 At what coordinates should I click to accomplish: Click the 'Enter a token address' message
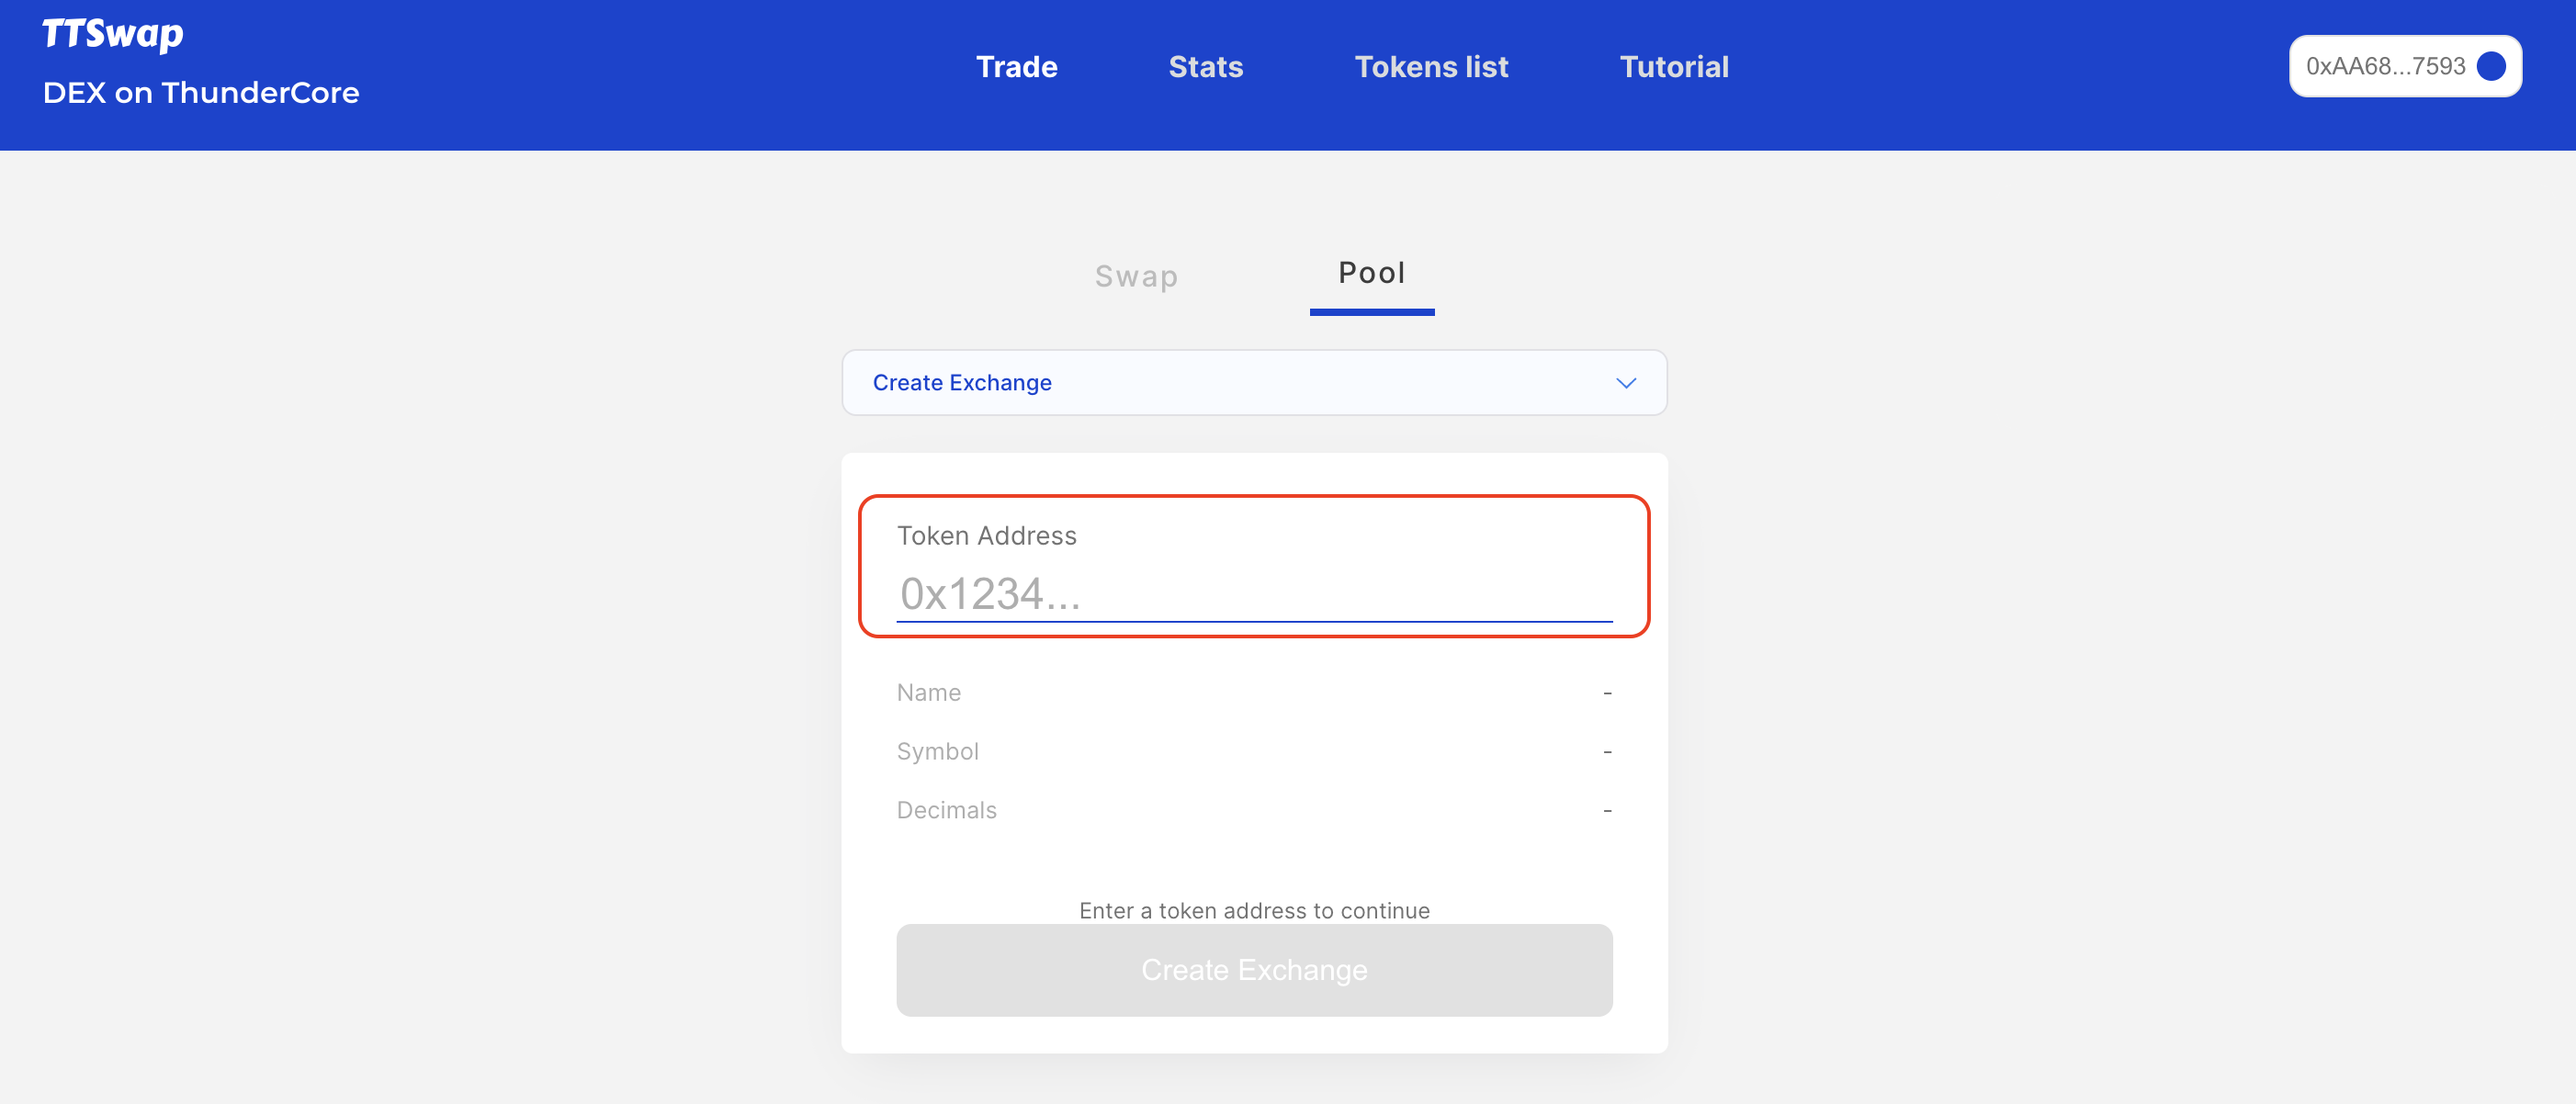[x=1254, y=910]
